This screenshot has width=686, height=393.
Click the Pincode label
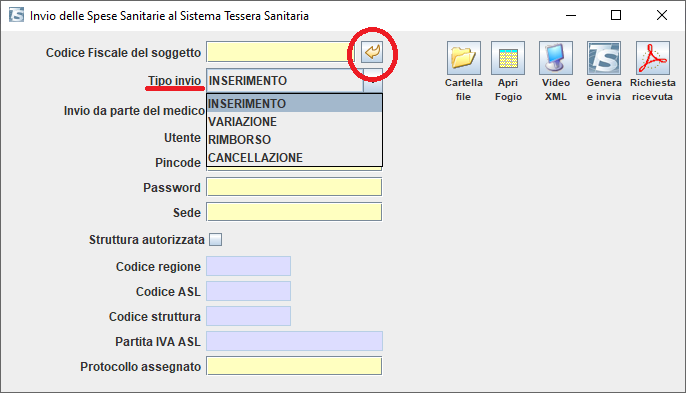178,163
